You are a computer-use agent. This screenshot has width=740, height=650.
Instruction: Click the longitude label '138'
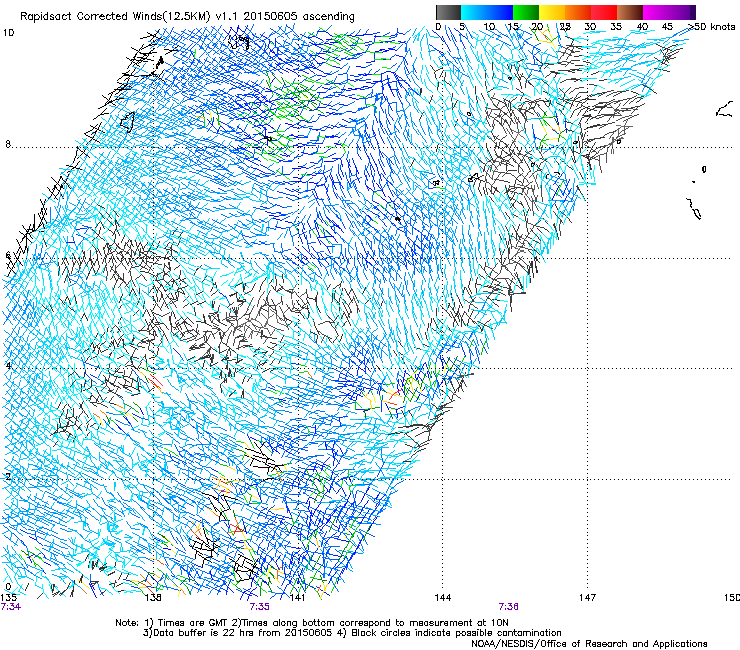(153, 598)
